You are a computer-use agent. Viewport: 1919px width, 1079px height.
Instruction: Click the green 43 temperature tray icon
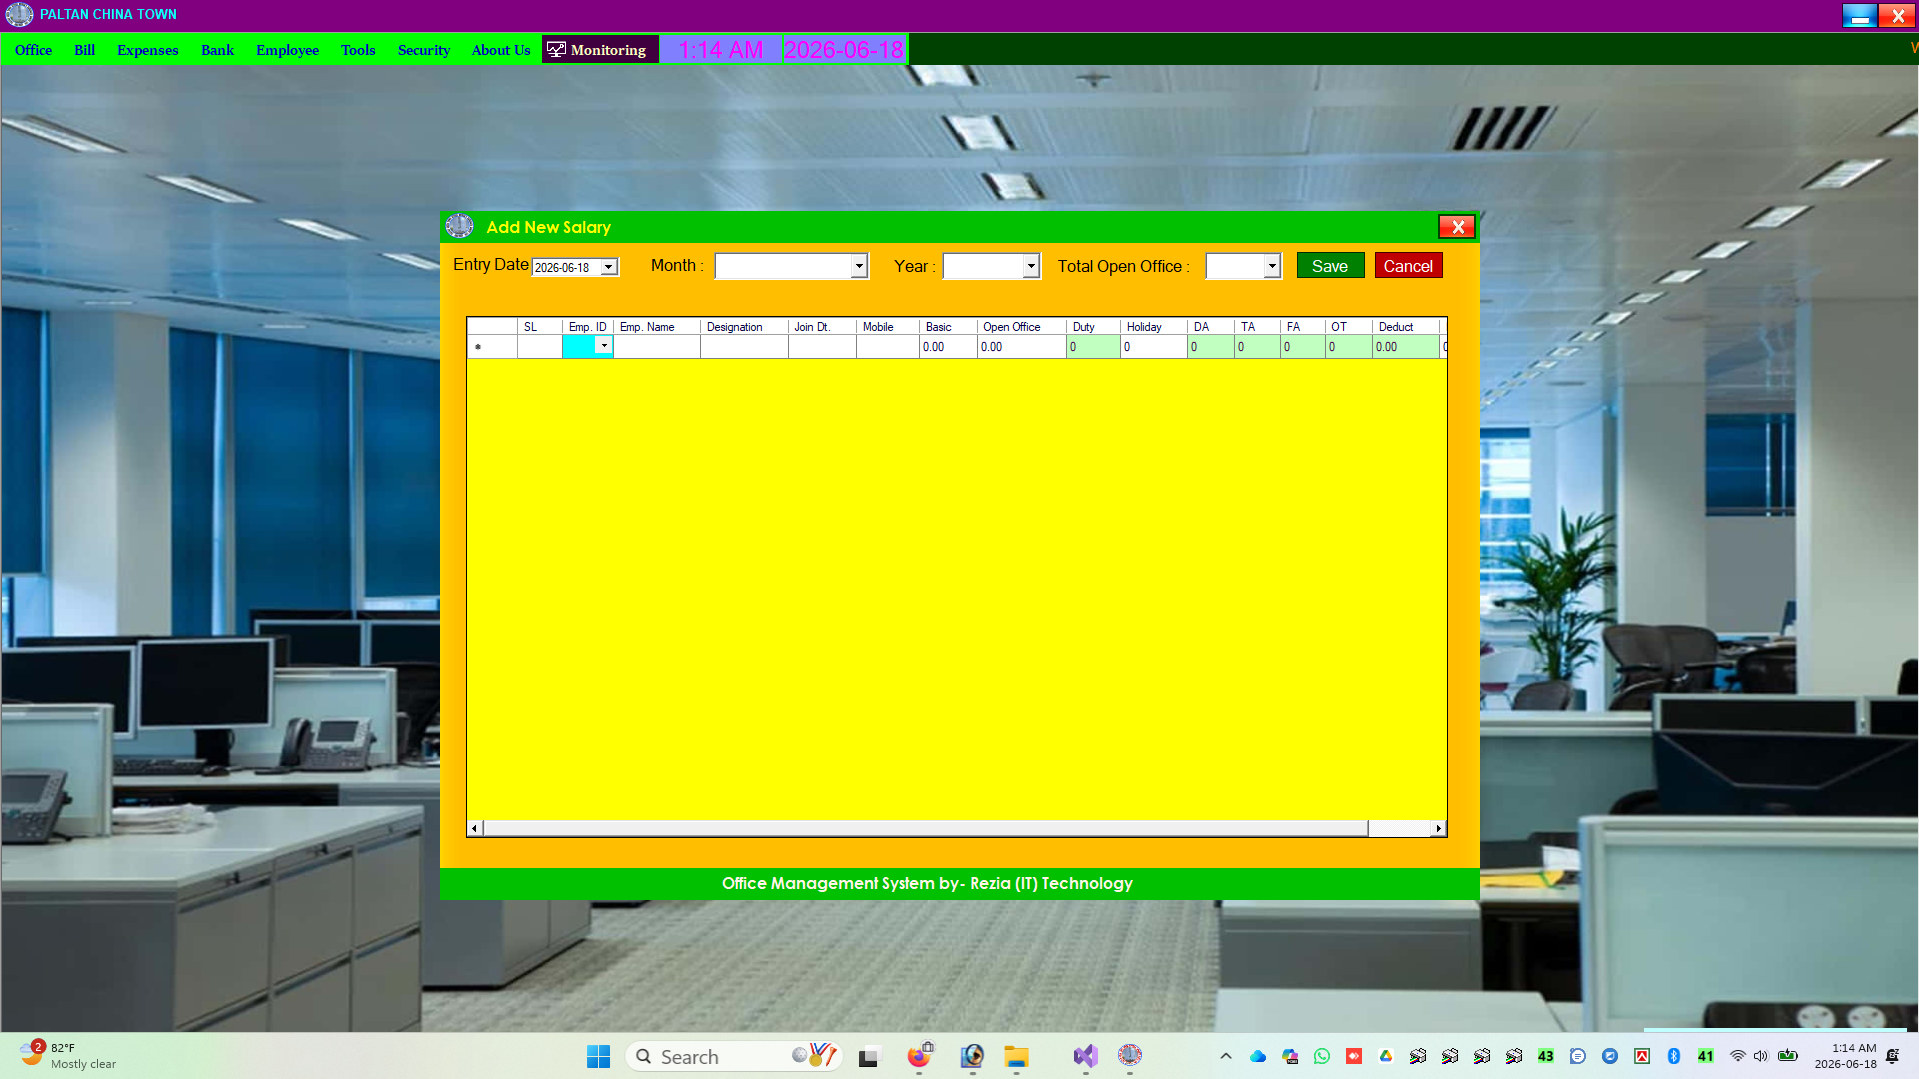[x=1546, y=1056]
